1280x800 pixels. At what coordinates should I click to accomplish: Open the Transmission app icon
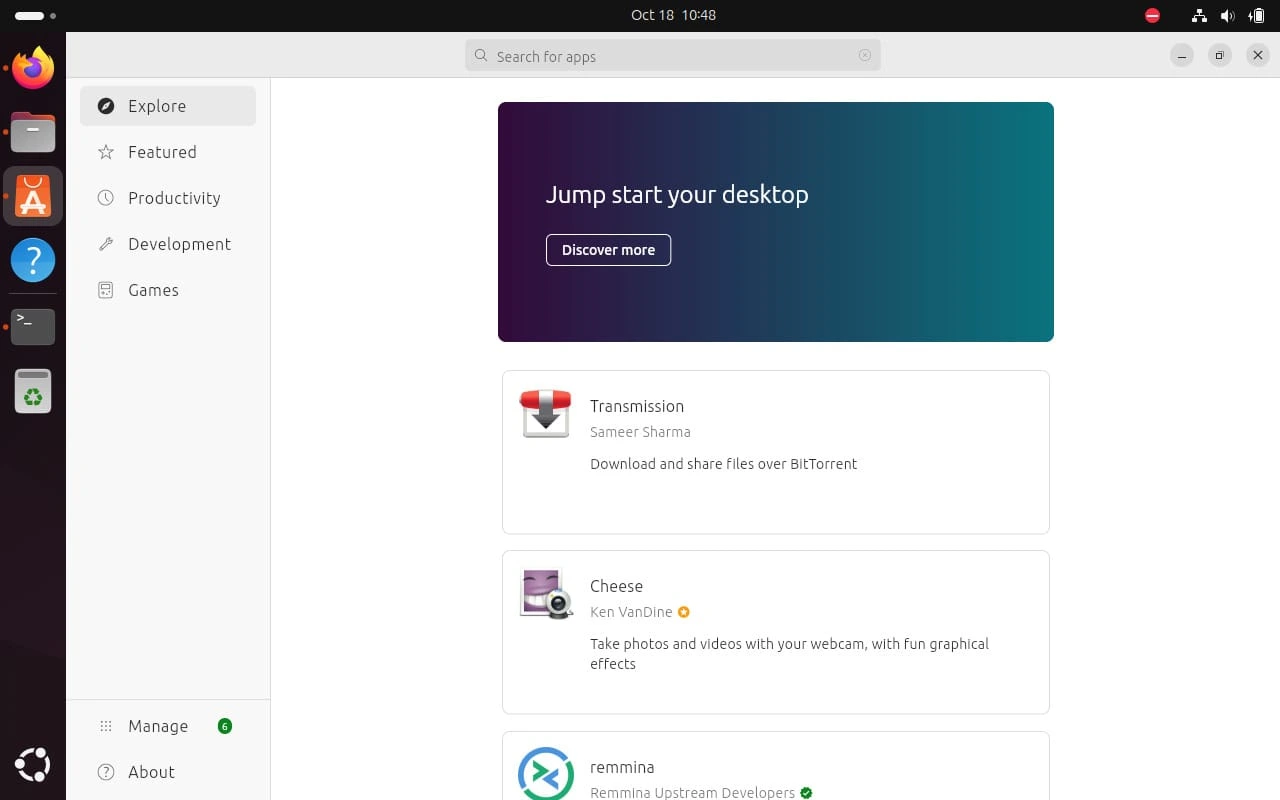click(545, 414)
